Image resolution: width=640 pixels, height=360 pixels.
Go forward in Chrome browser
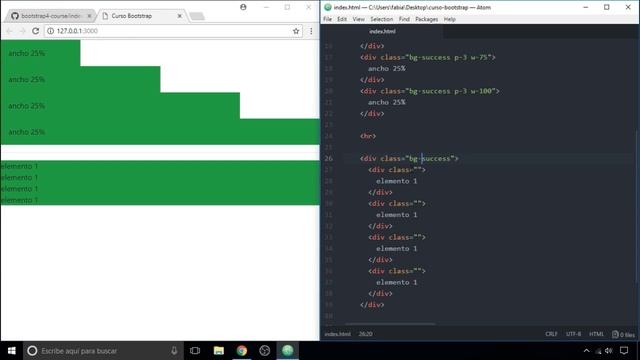22,31
